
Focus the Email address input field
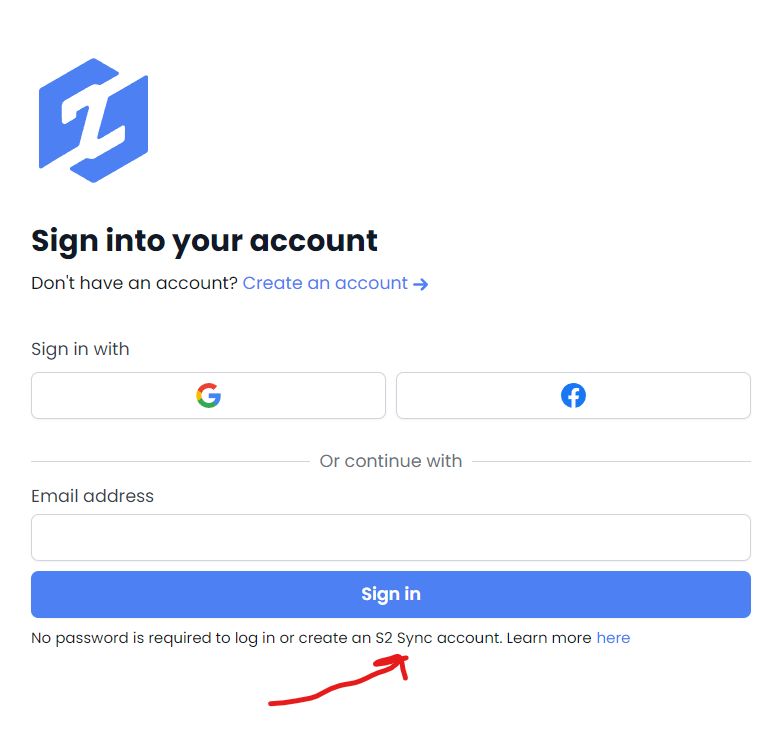pyautogui.click(x=391, y=538)
